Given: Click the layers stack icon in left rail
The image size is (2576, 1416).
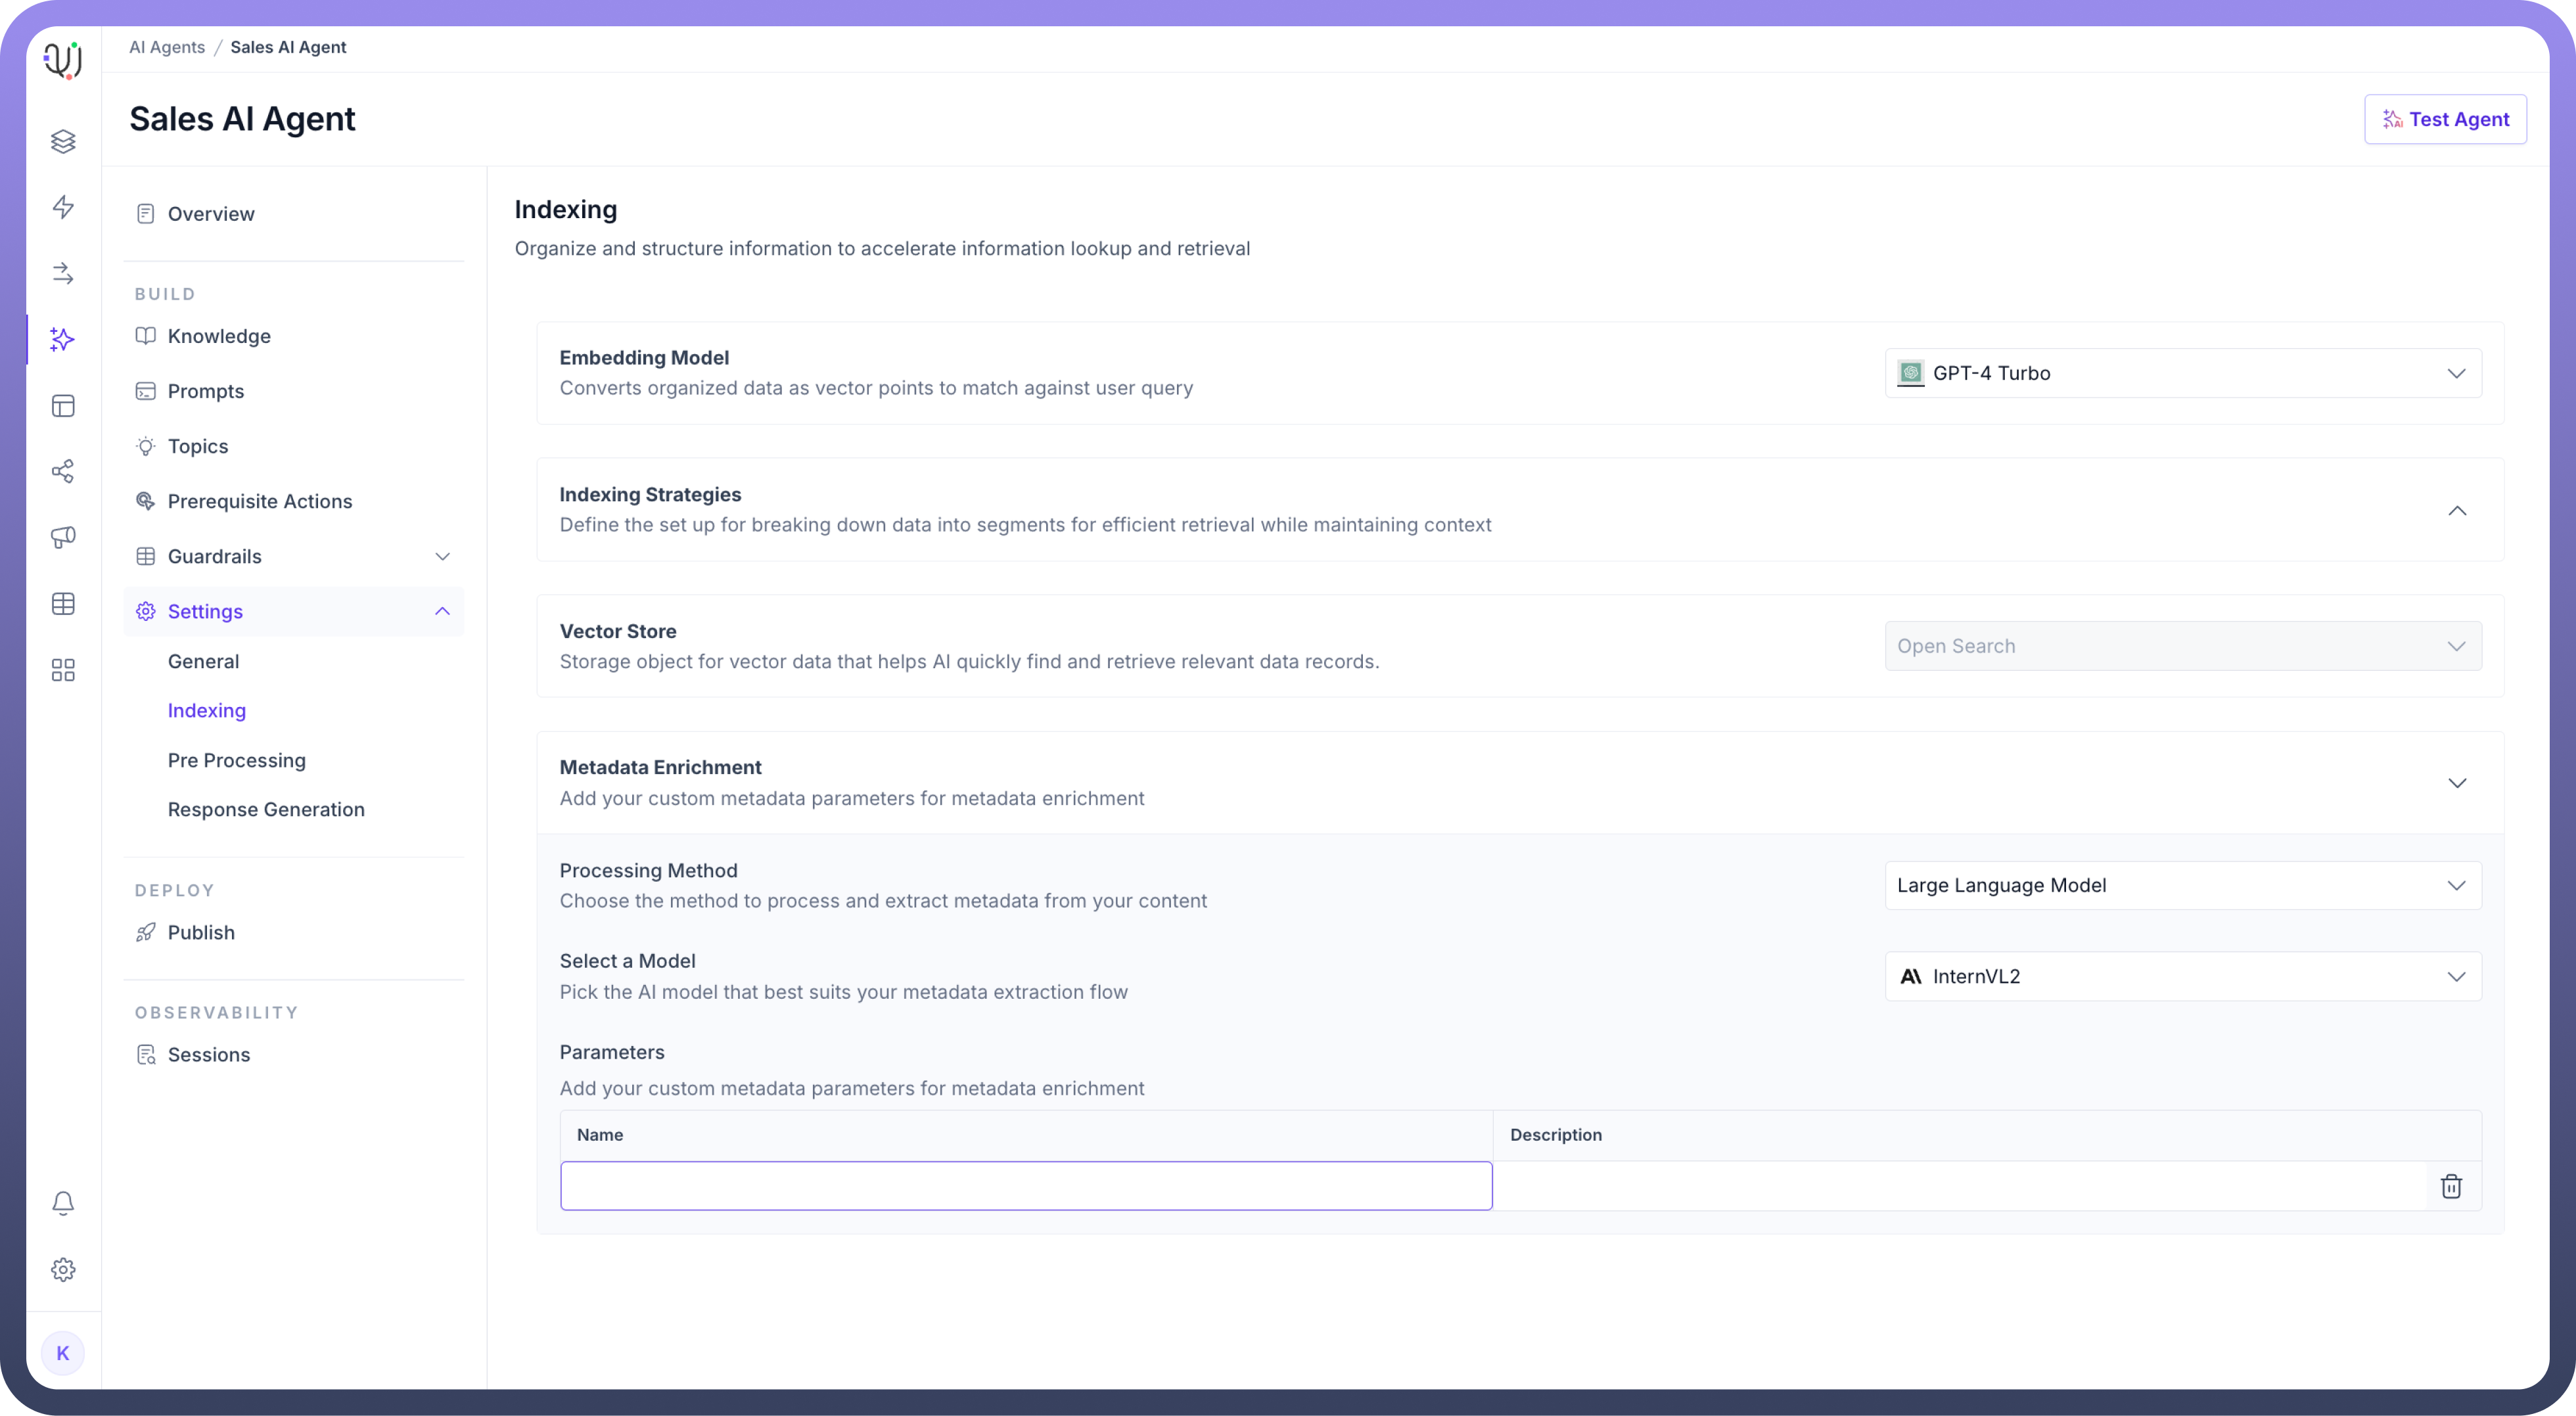Looking at the screenshot, I should (x=63, y=141).
